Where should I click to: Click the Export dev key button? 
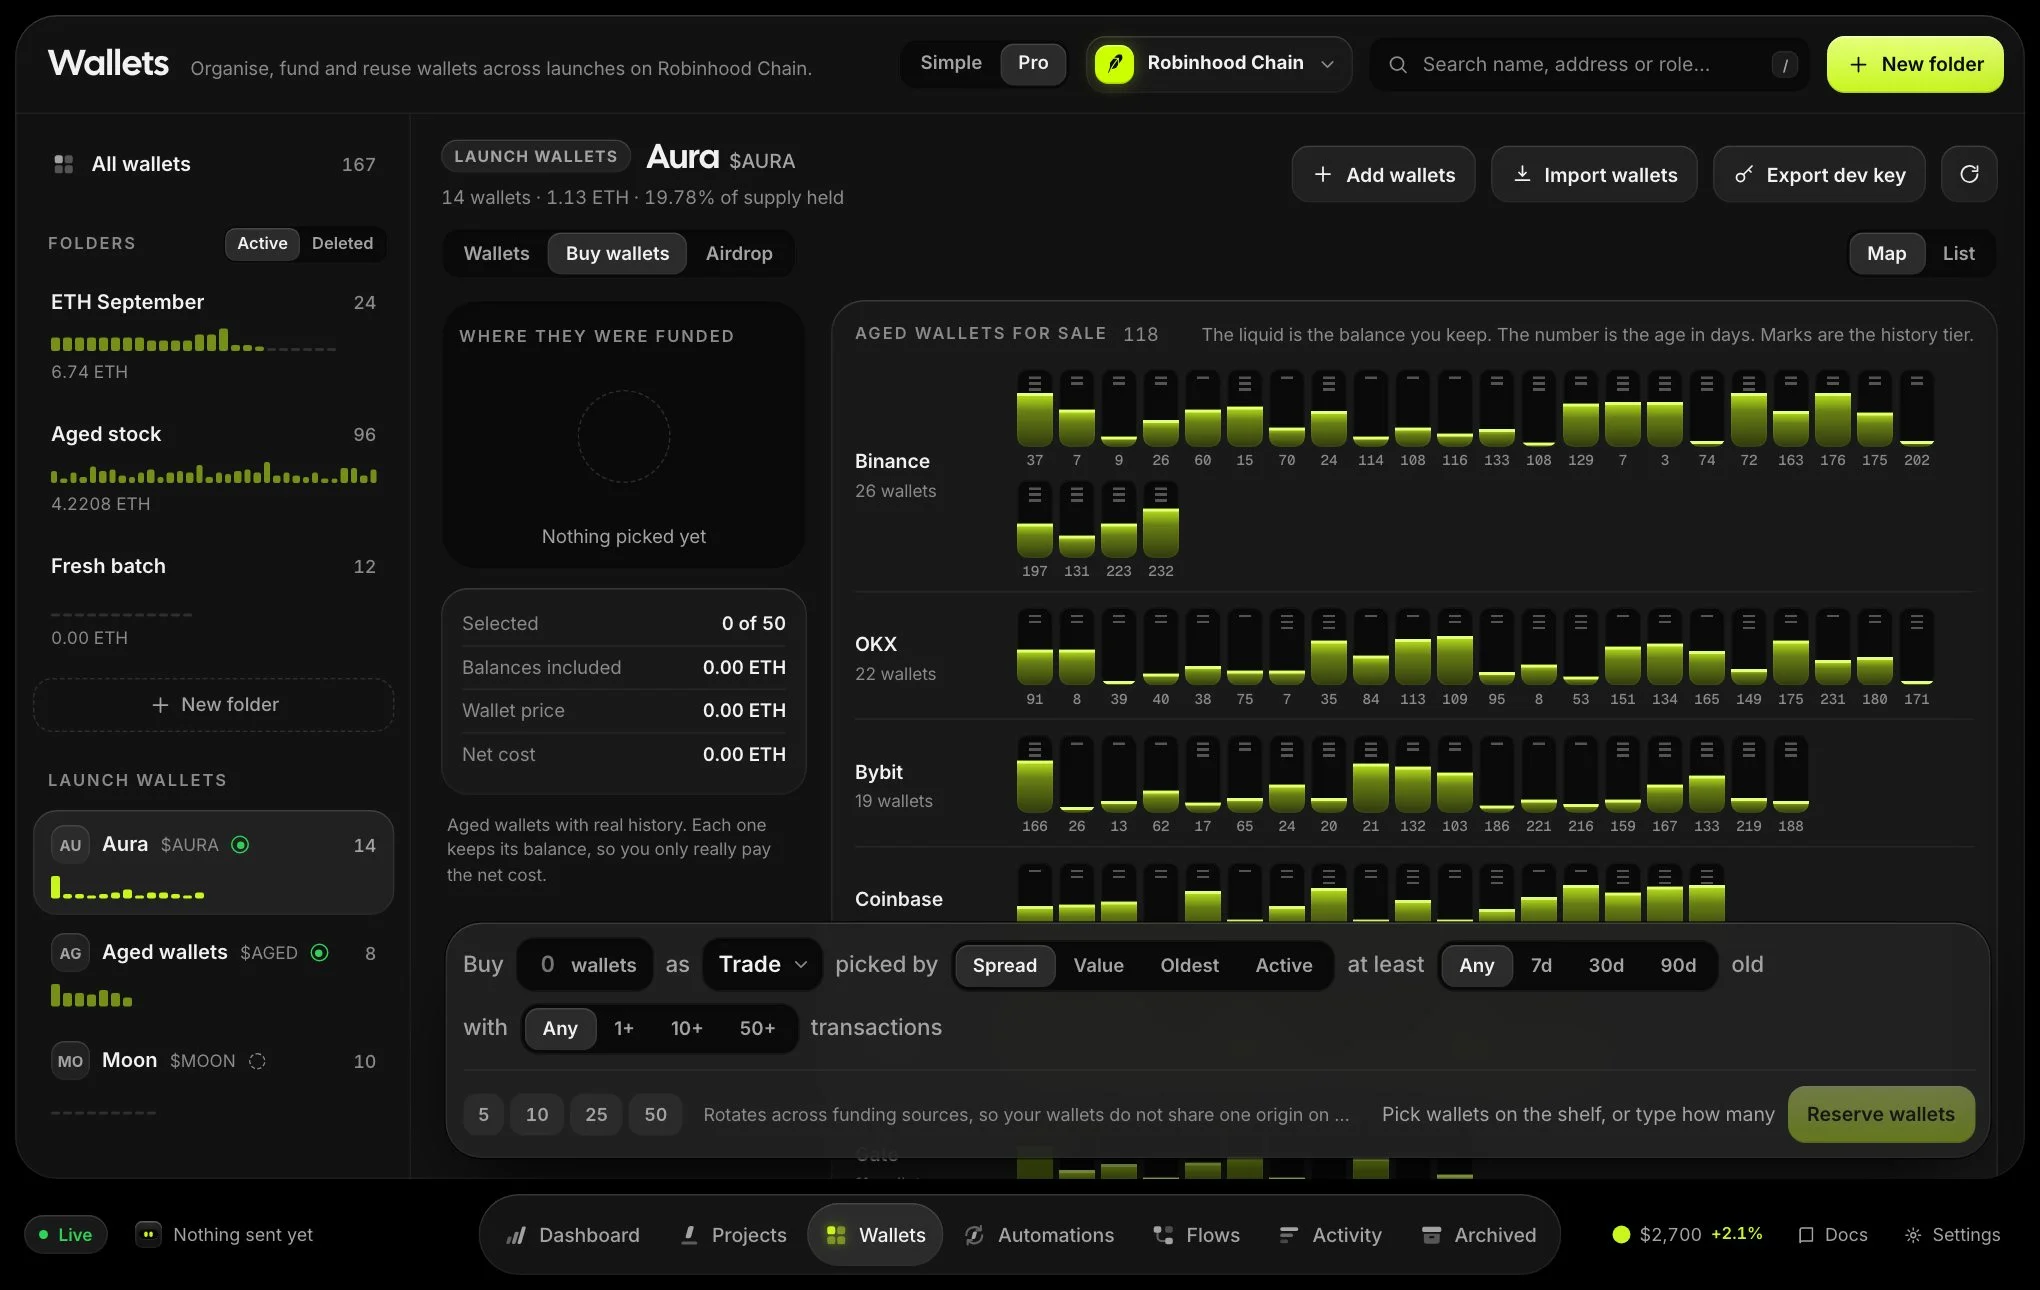[1819, 174]
